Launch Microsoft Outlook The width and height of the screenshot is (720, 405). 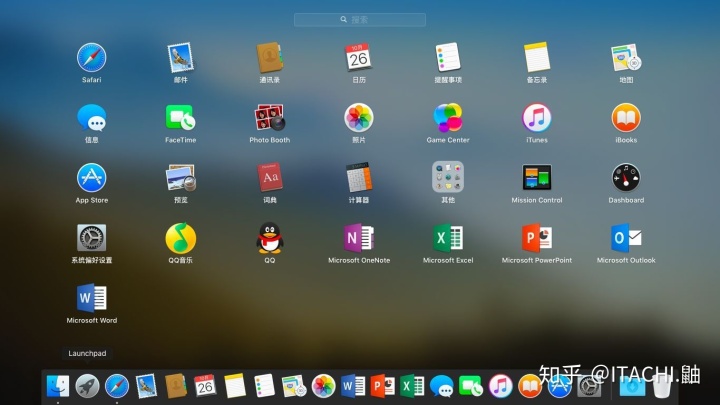pyautogui.click(x=626, y=238)
